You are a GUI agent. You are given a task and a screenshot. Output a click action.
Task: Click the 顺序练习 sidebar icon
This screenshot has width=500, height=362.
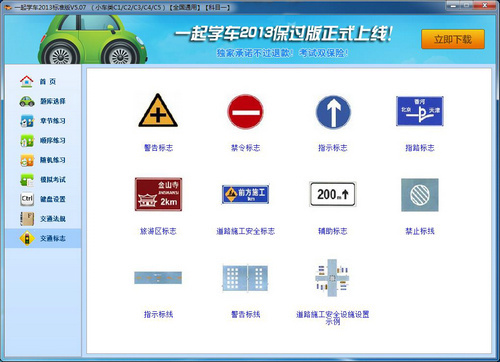pyautogui.click(x=27, y=140)
